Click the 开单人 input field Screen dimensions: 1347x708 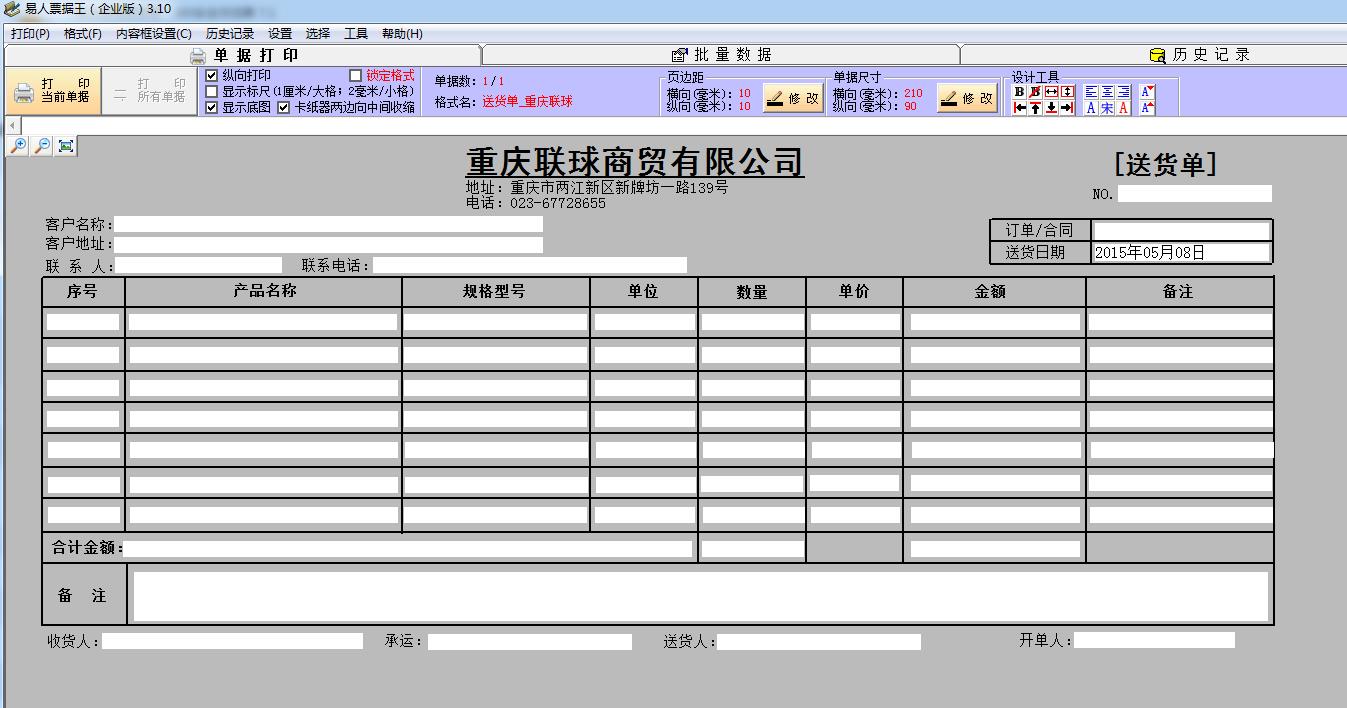pyautogui.click(x=1154, y=640)
